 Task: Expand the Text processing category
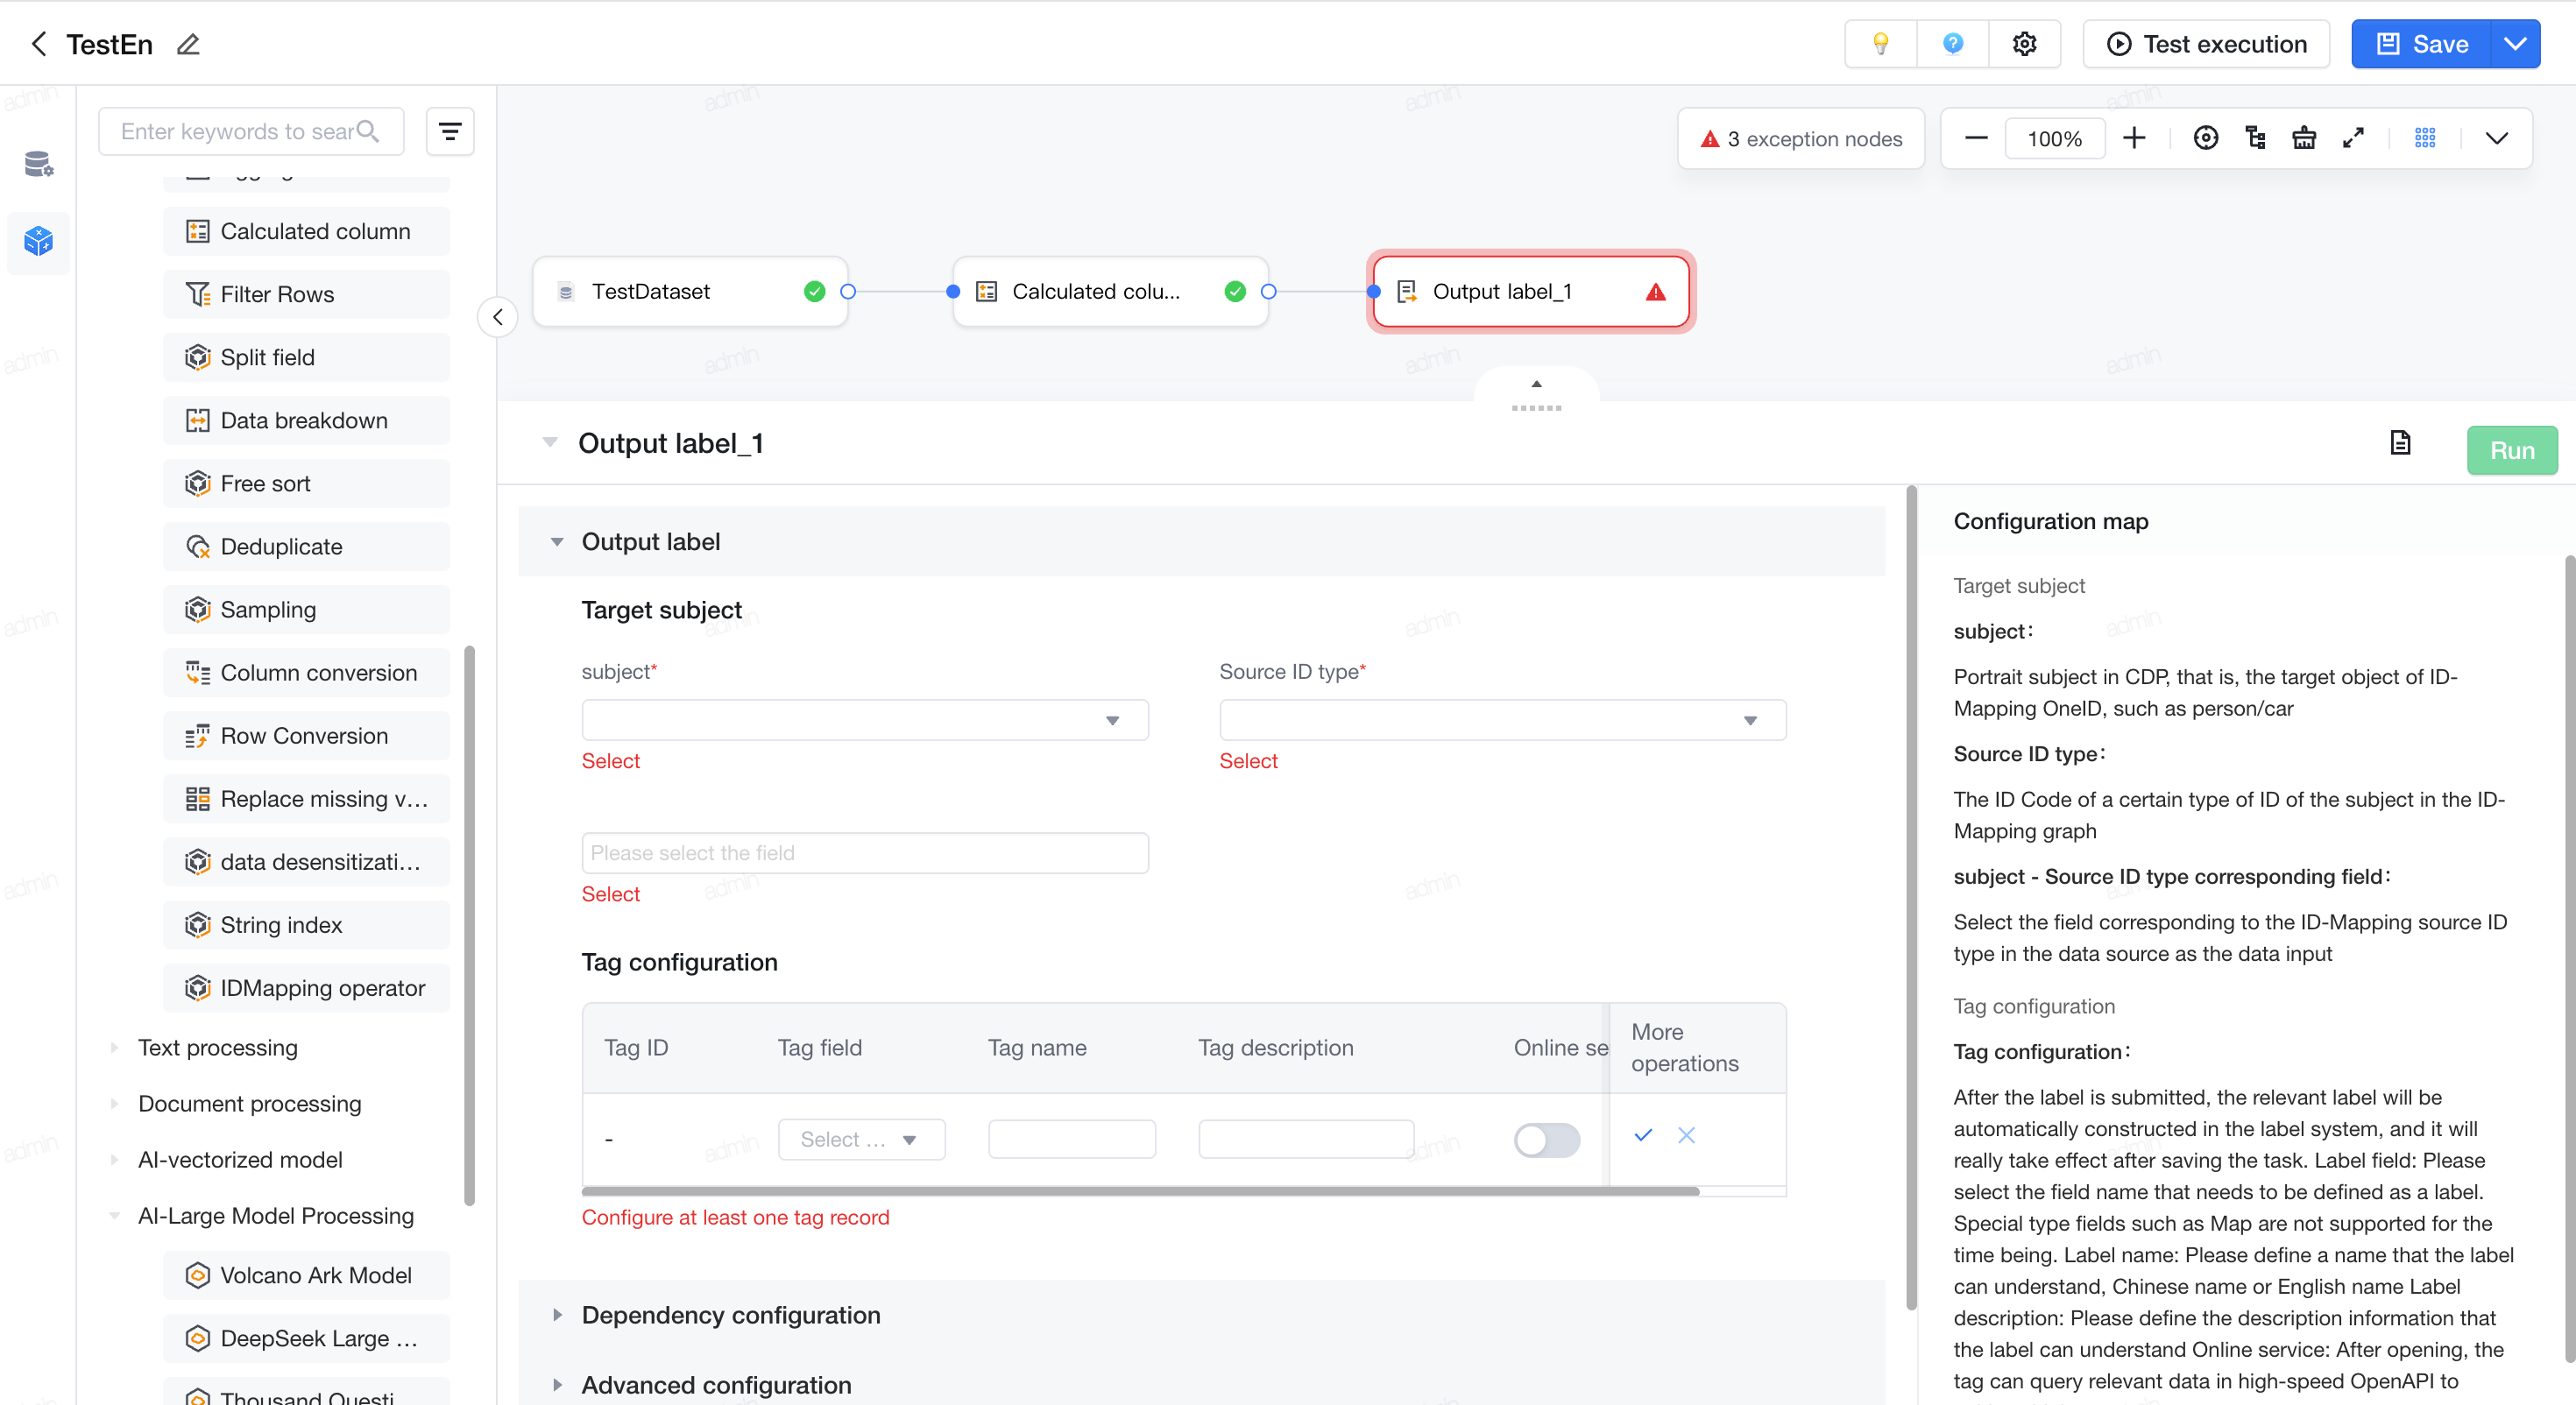(217, 1047)
